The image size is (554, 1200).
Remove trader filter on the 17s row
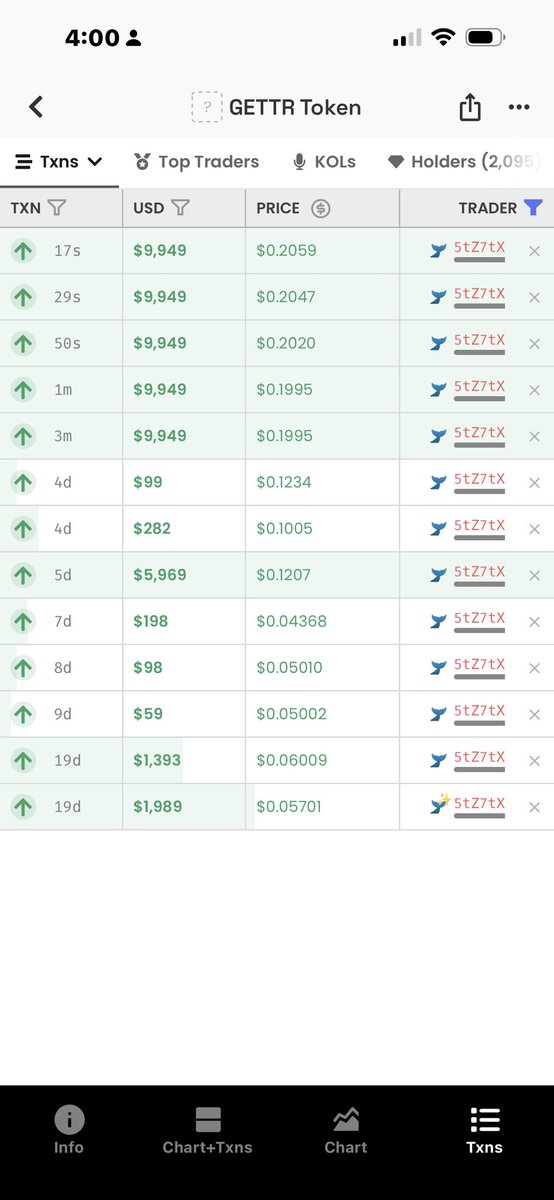(534, 251)
